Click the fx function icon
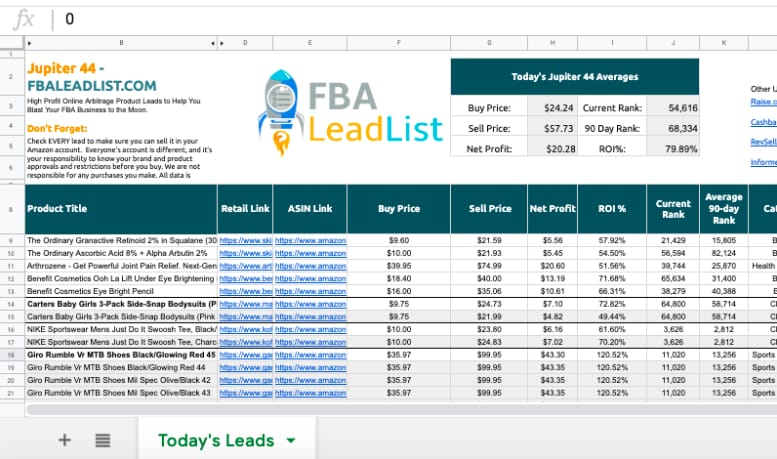The width and height of the screenshot is (777, 459). click(24, 19)
